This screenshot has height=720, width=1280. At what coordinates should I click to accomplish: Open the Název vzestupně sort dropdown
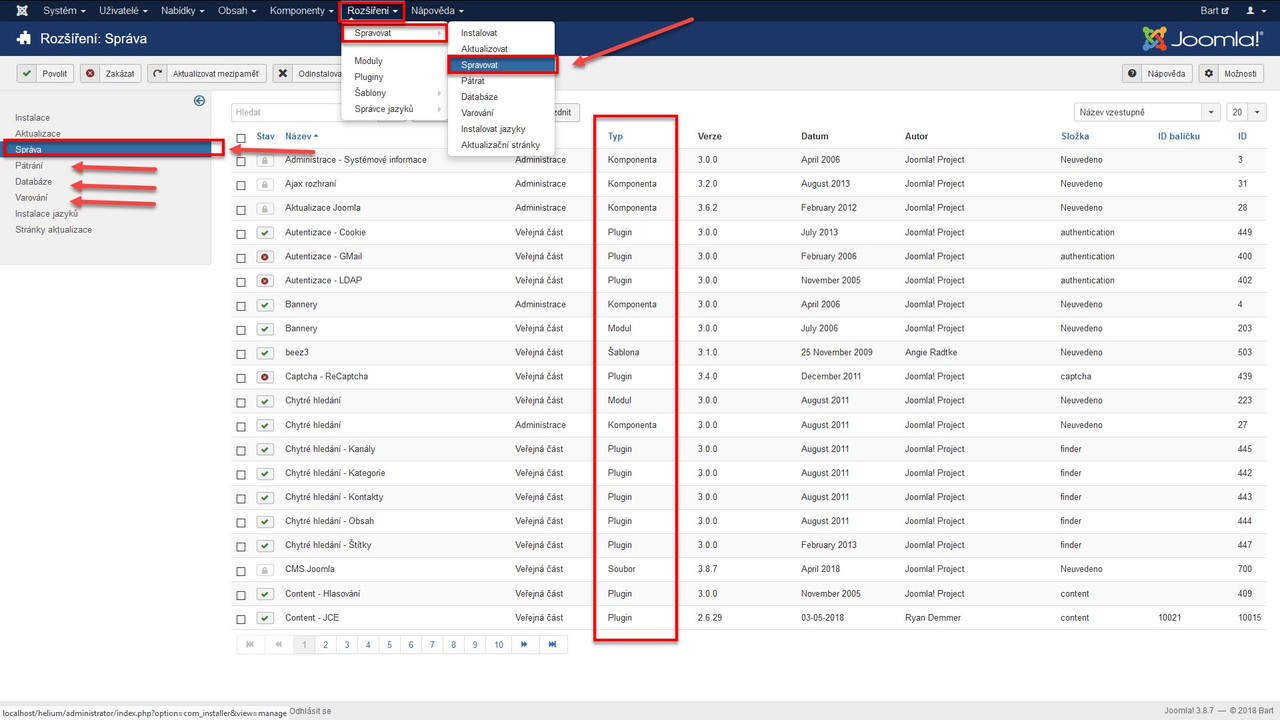click(1147, 113)
